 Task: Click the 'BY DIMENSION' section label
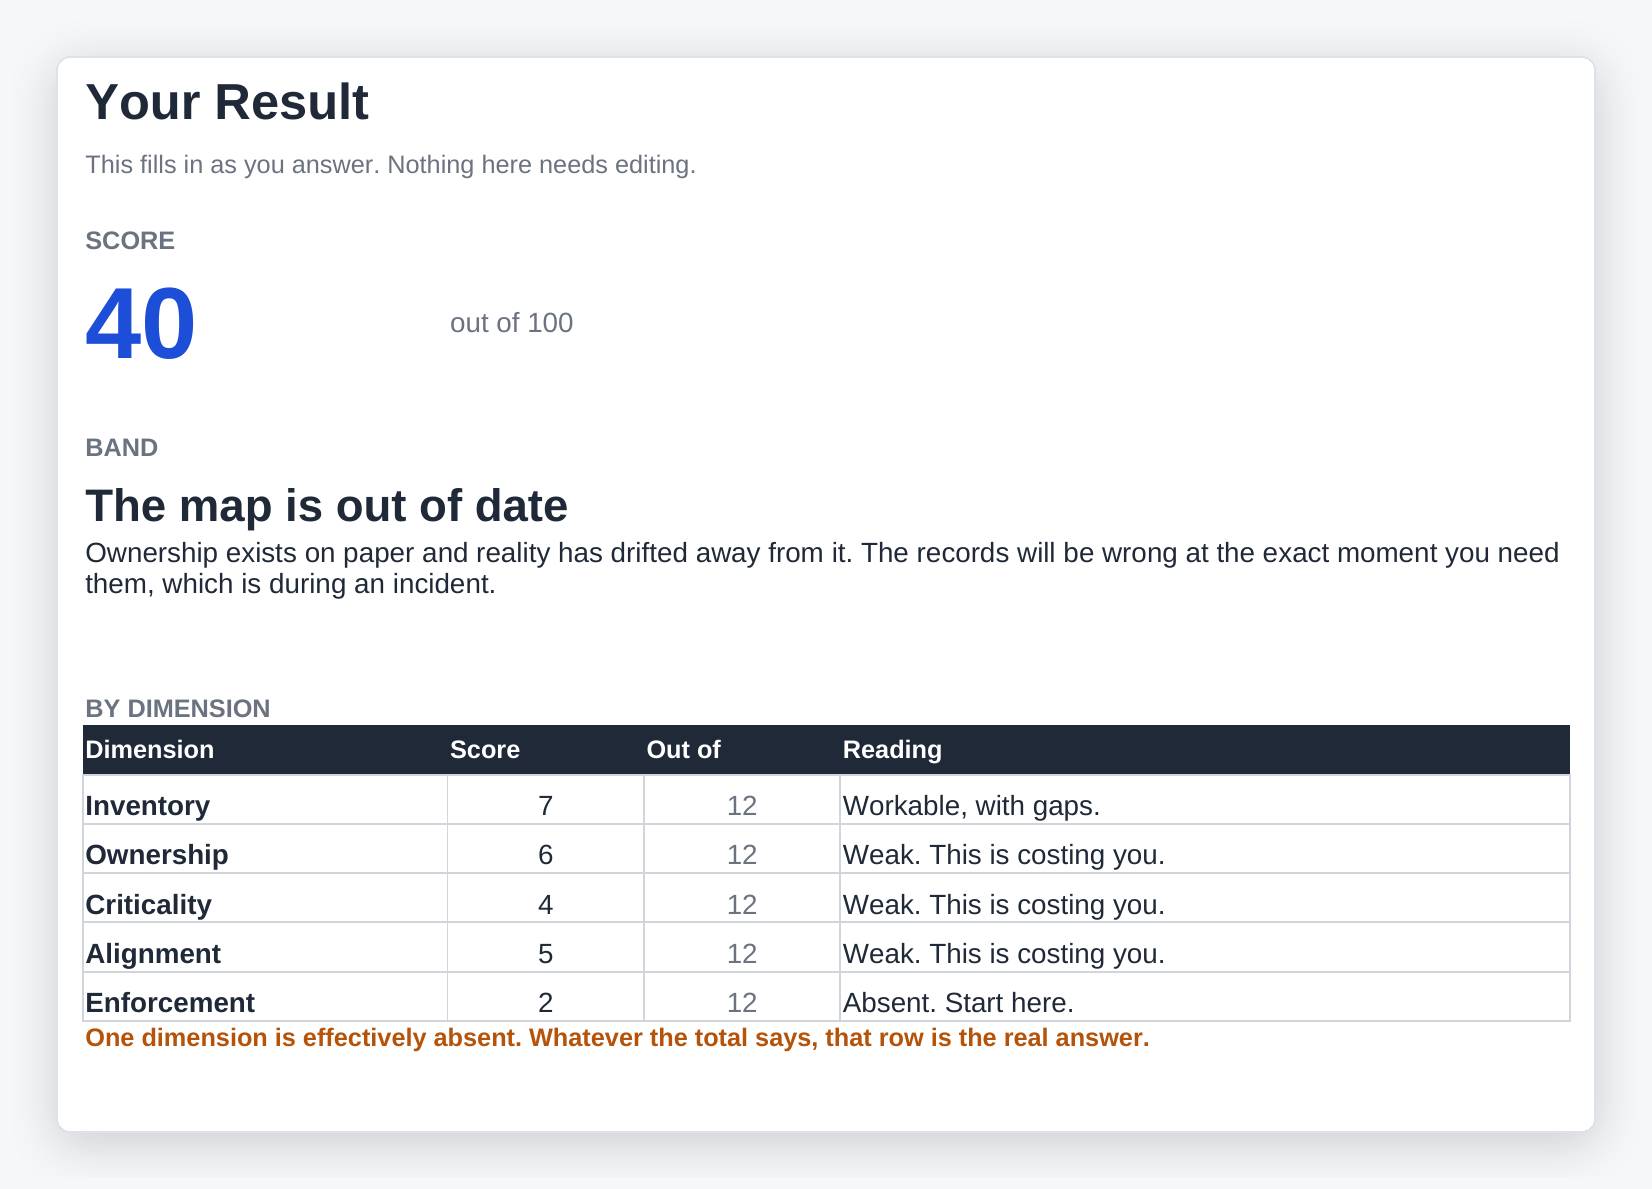coord(177,709)
